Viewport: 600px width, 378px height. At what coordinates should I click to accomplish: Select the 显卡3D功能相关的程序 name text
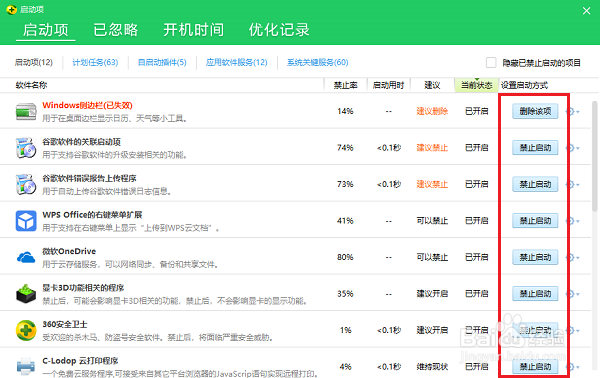[x=83, y=288]
